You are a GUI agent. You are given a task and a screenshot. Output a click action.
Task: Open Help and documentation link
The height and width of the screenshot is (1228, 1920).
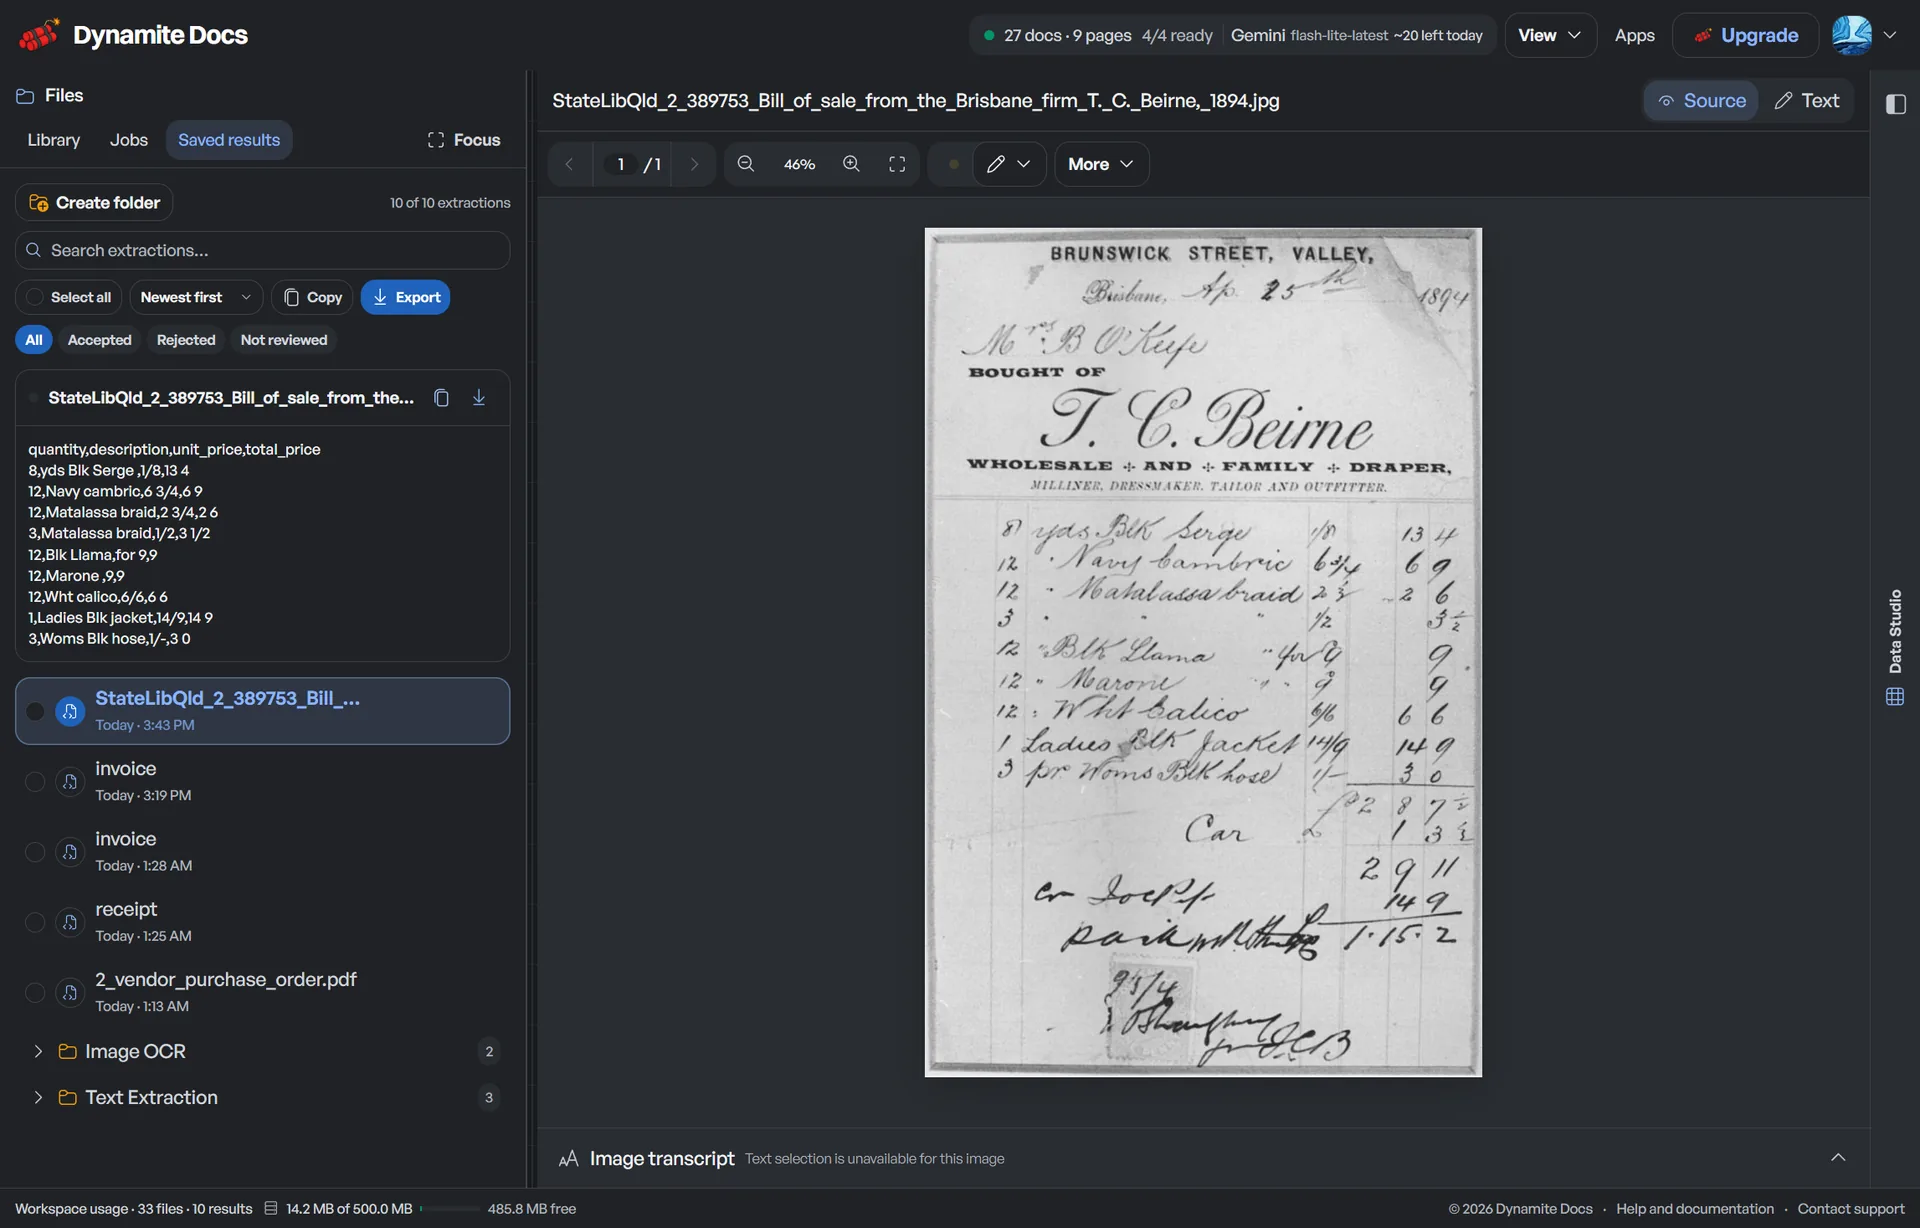[1695, 1209]
